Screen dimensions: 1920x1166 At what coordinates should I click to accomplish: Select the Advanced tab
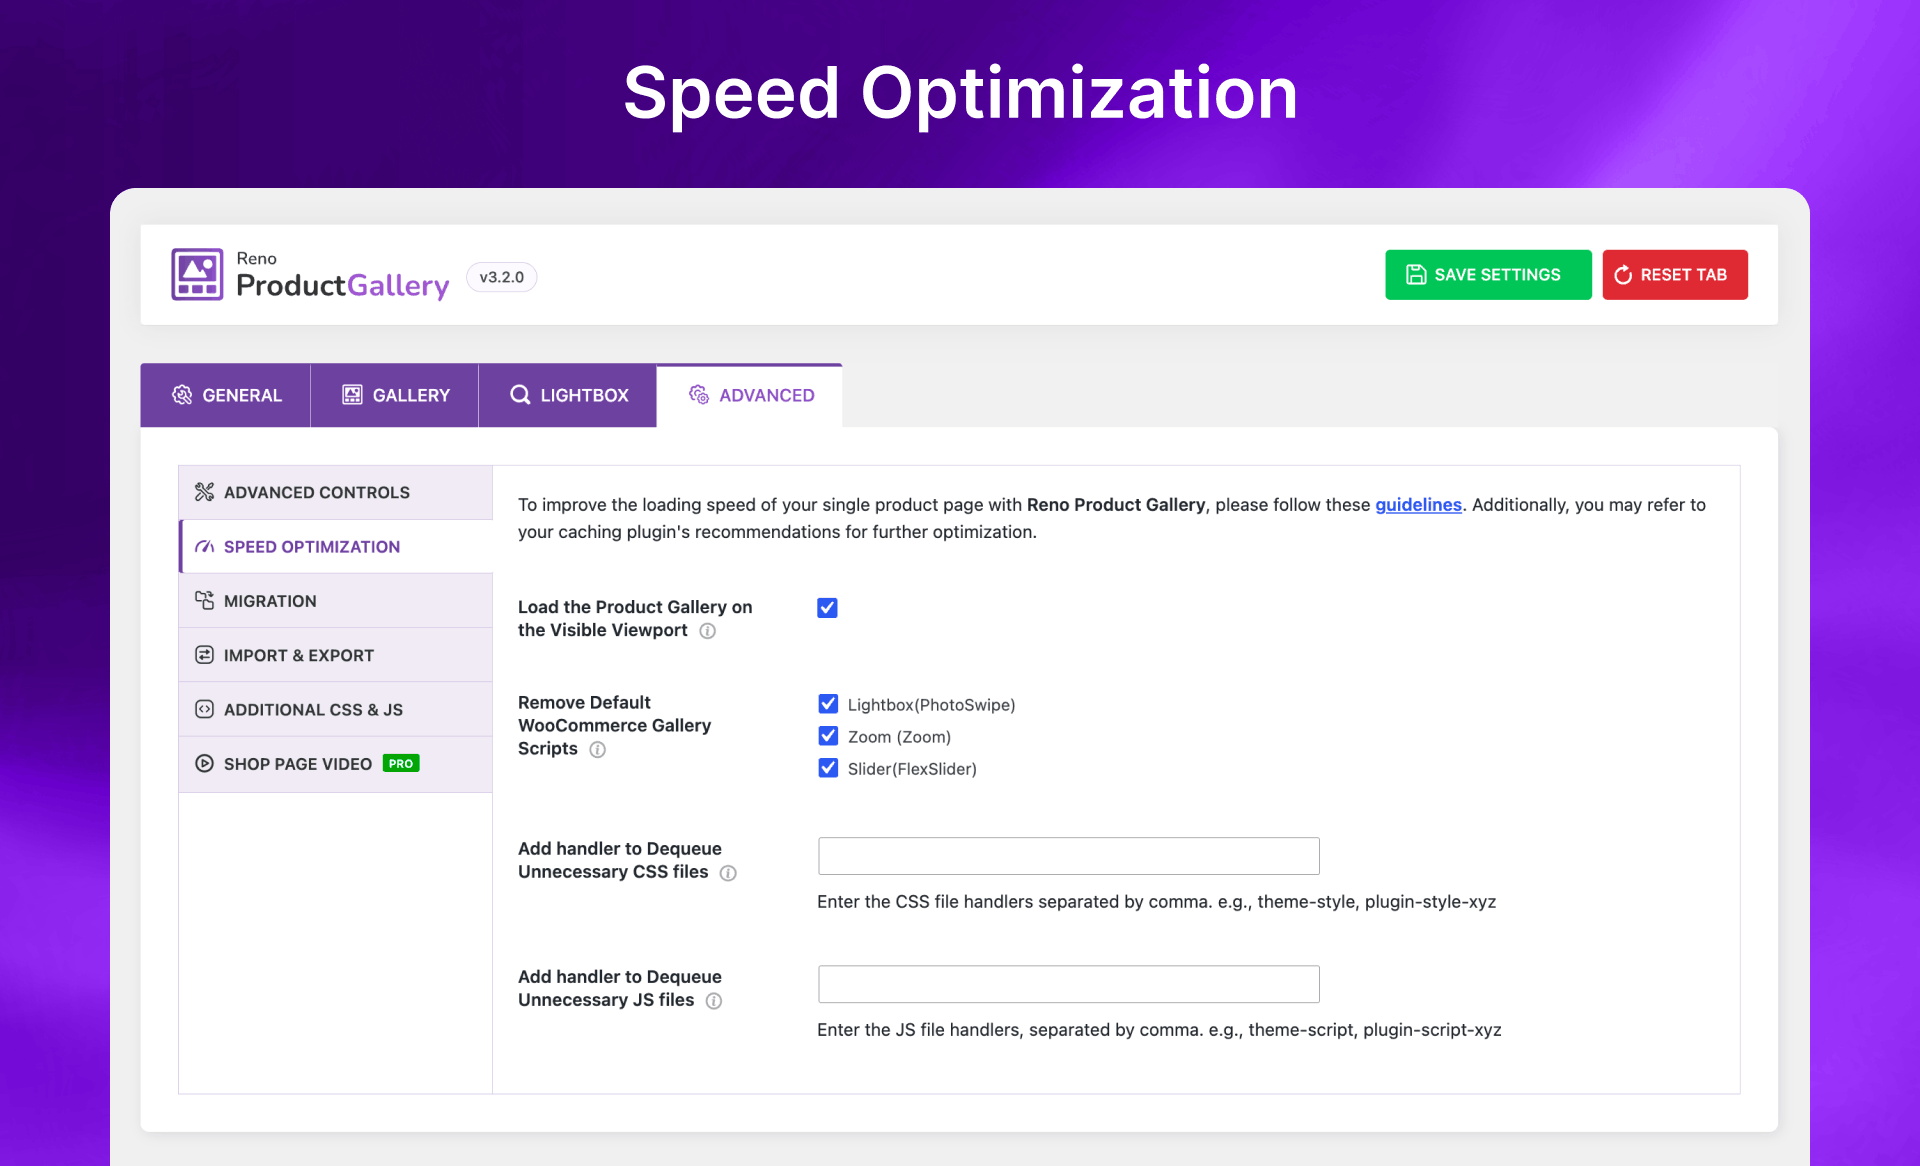coord(749,395)
